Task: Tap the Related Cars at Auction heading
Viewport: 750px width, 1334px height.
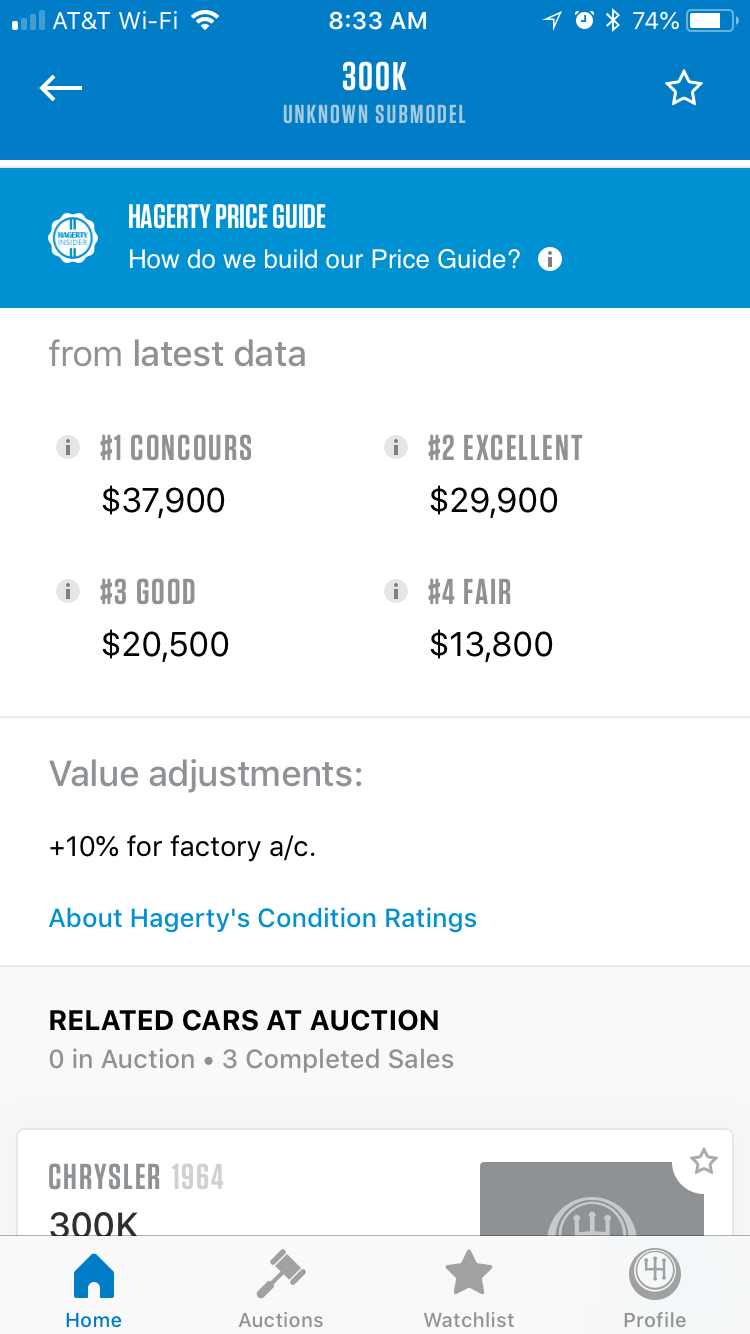Action: click(244, 1020)
